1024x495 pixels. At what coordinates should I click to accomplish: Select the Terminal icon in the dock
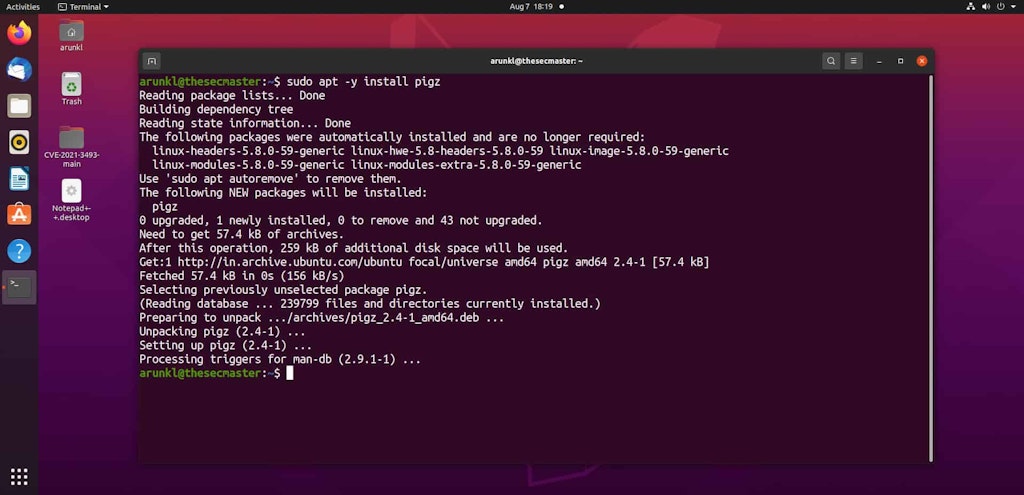[19, 287]
